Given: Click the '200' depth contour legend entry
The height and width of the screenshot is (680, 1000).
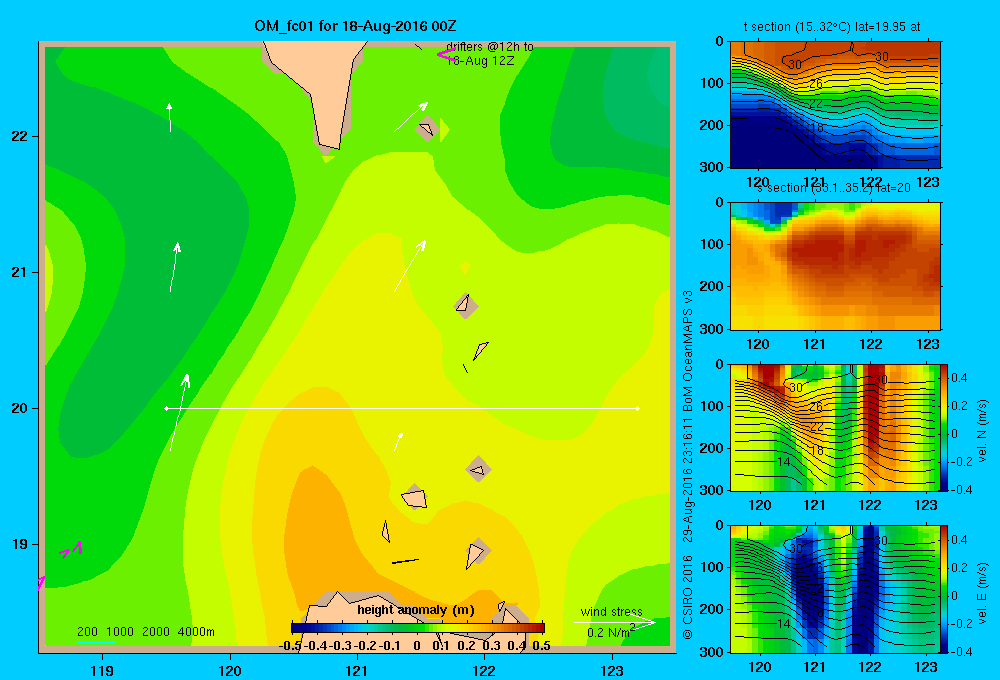Looking at the screenshot, I should [x=87, y=632].
